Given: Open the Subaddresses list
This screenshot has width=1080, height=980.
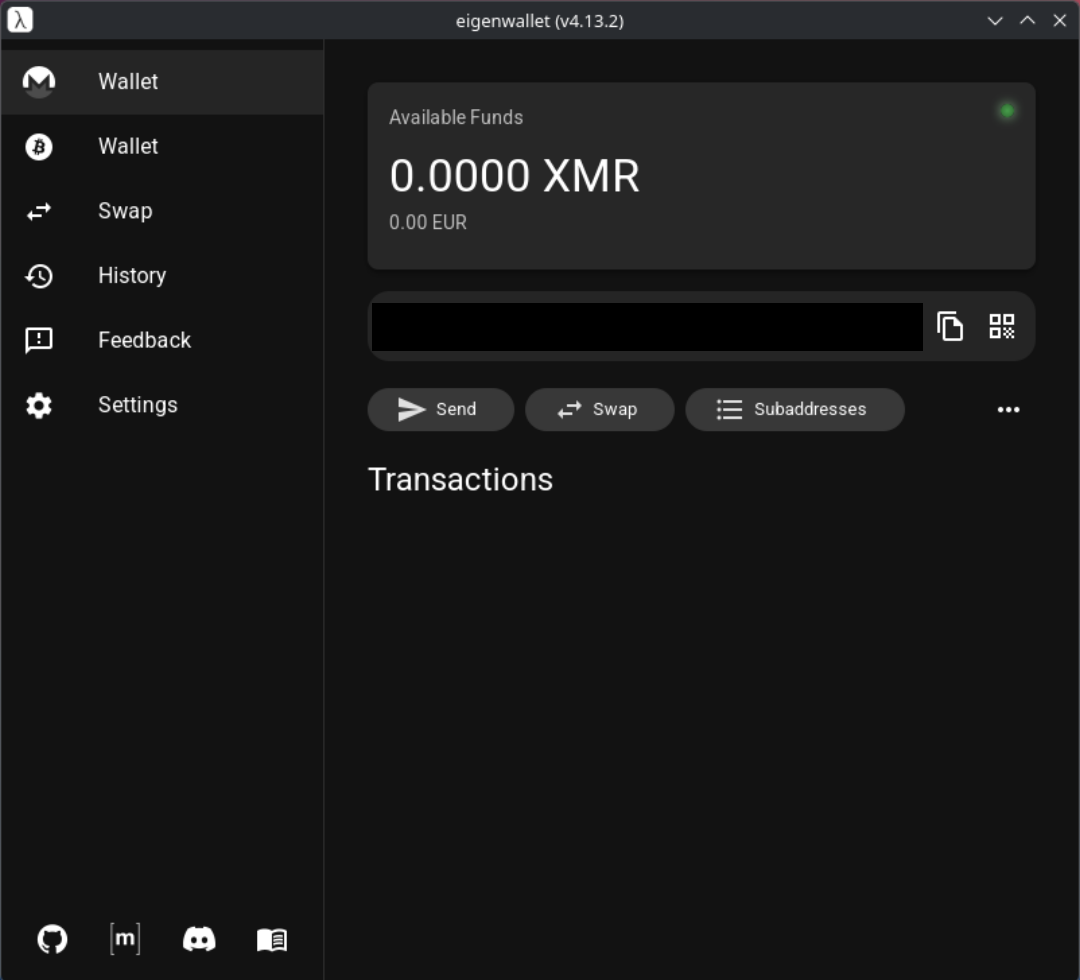Looking at the screenshot, I should pos(795,410).
